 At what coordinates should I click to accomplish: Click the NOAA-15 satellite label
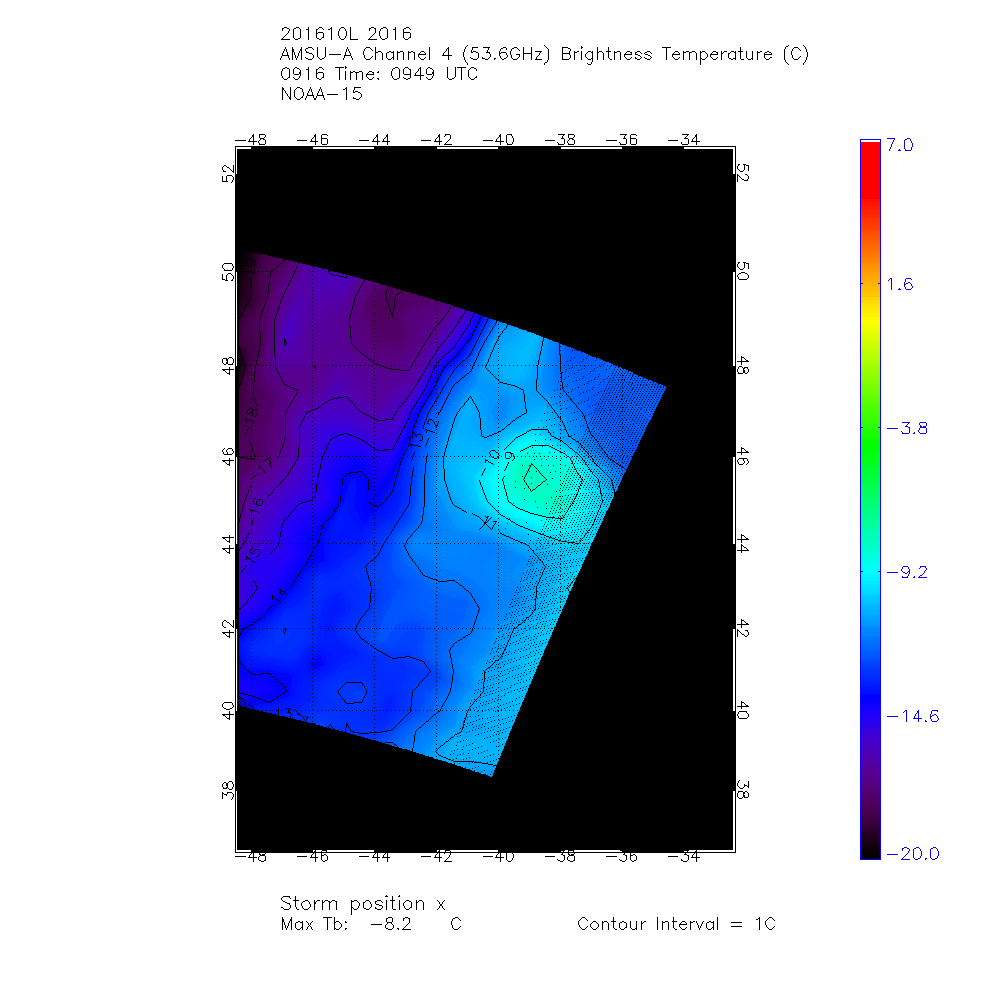pyautogui.click(x=322, y=95)
